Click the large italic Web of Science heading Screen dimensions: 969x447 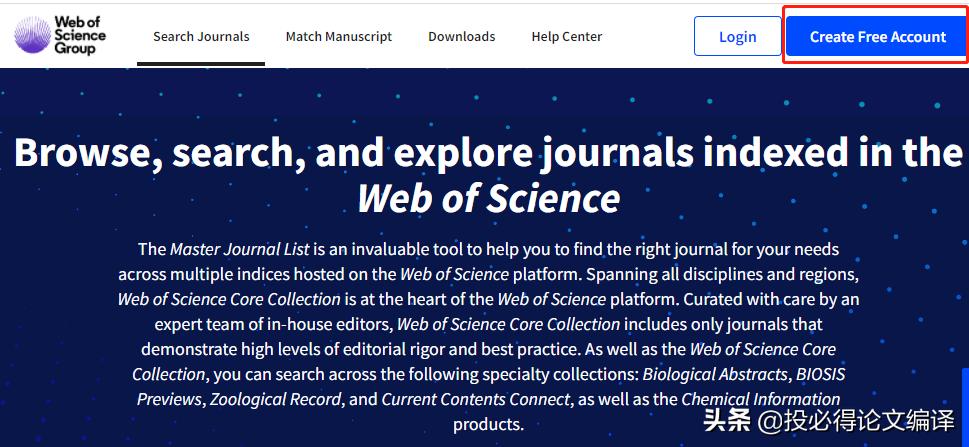point(488,197)
